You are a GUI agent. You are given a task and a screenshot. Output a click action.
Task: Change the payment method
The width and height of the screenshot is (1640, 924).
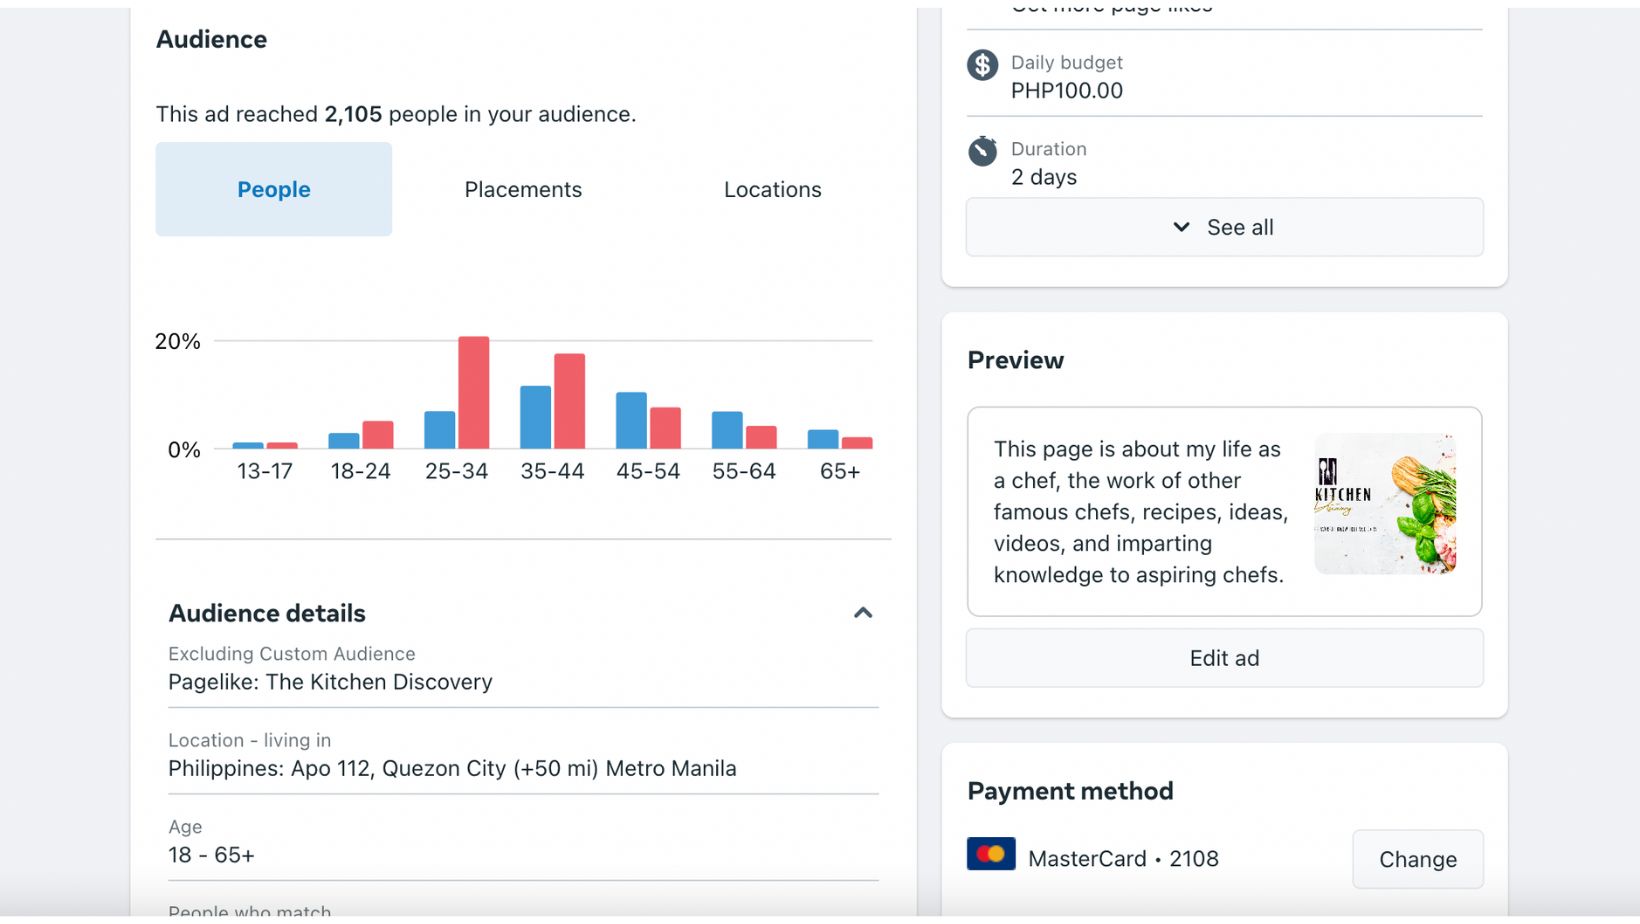pos(1417,859)
